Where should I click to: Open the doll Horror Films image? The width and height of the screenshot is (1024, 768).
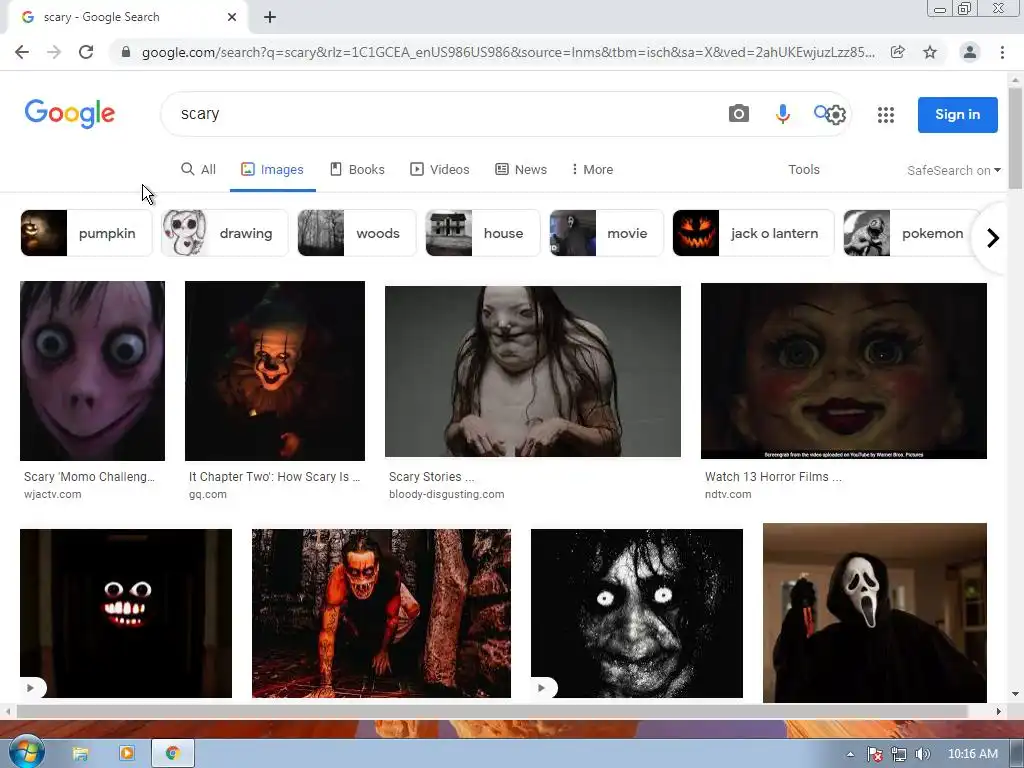(x=844, y=371)
